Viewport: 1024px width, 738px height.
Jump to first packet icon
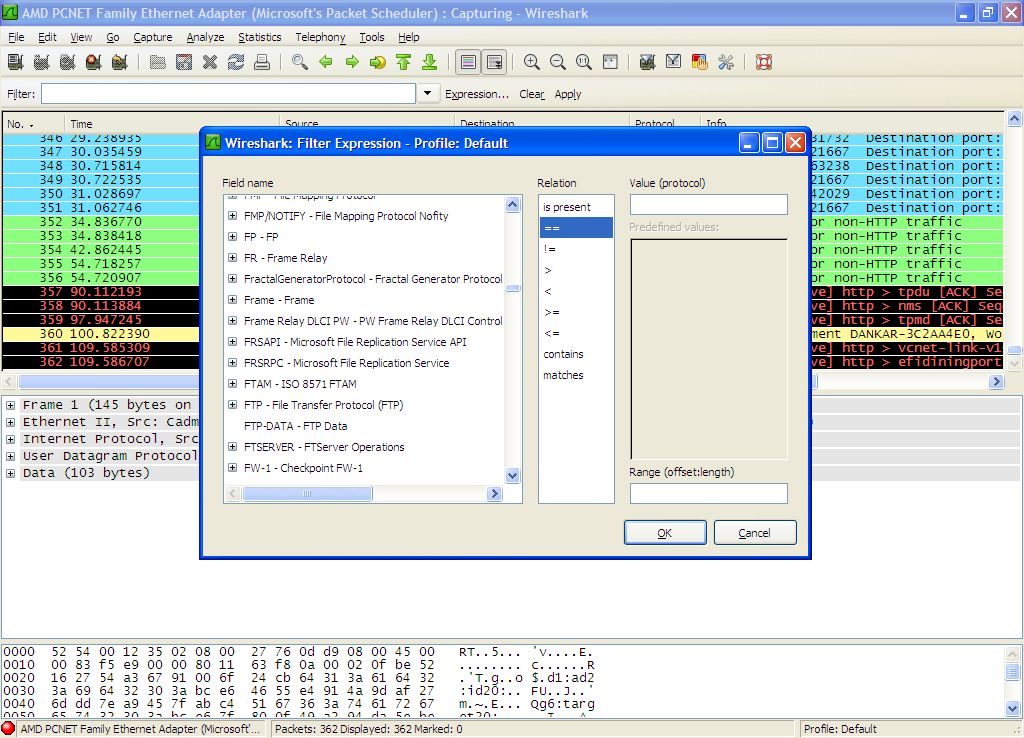pos(404,62)
